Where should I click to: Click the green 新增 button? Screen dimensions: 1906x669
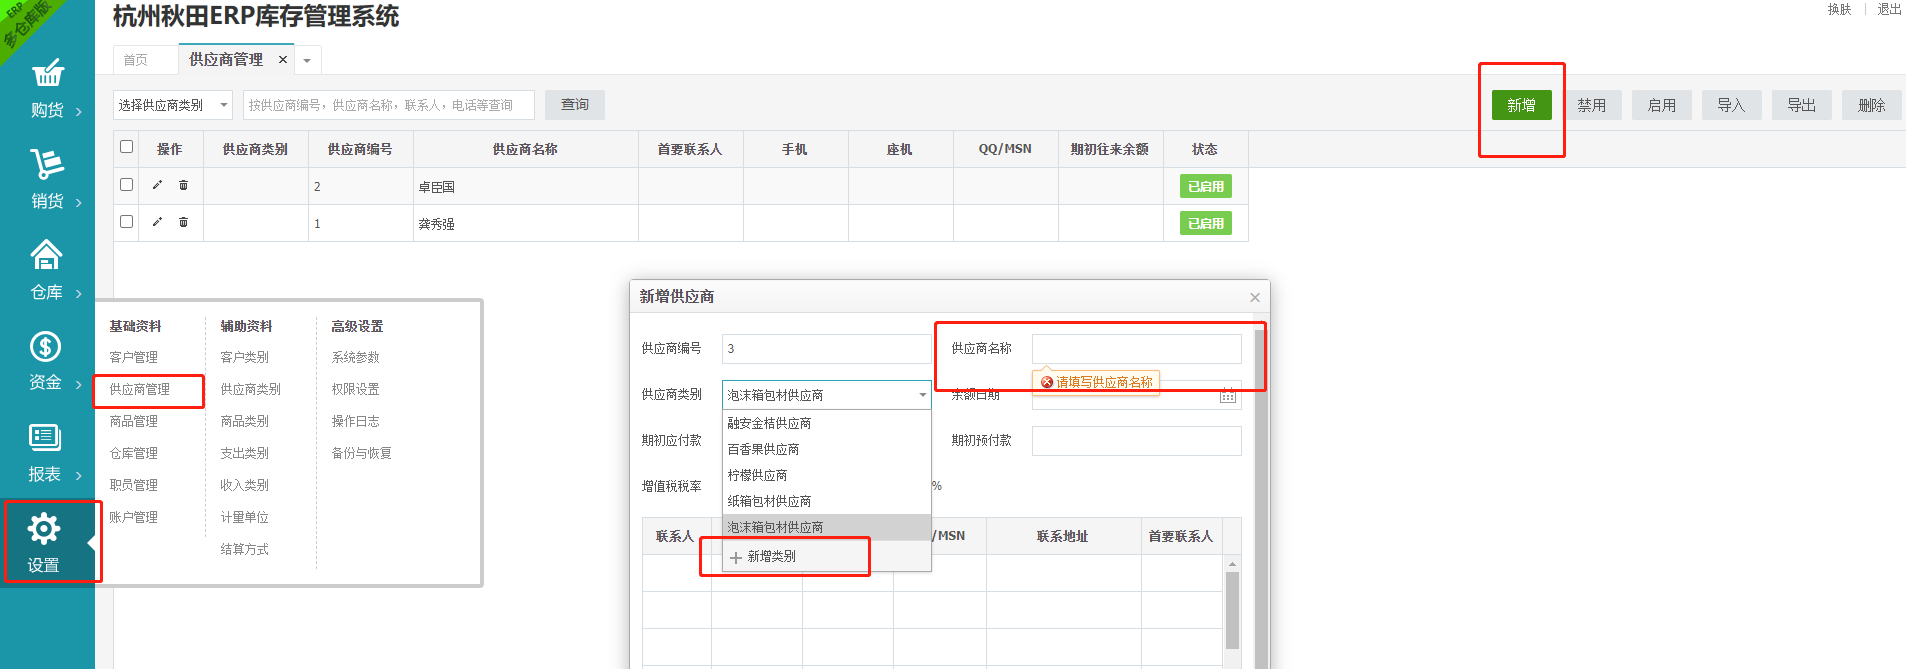click(x=1521, y=105)
